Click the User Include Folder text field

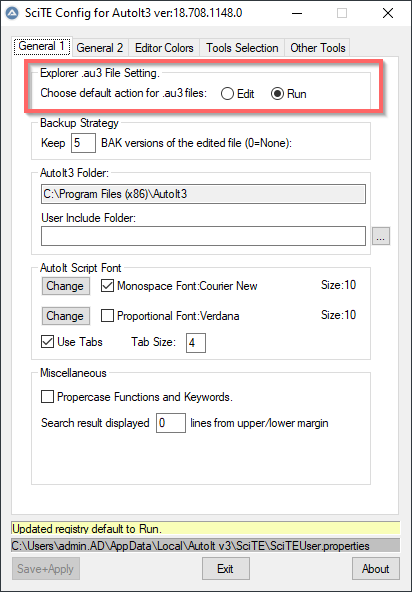(x=203, y=236)
